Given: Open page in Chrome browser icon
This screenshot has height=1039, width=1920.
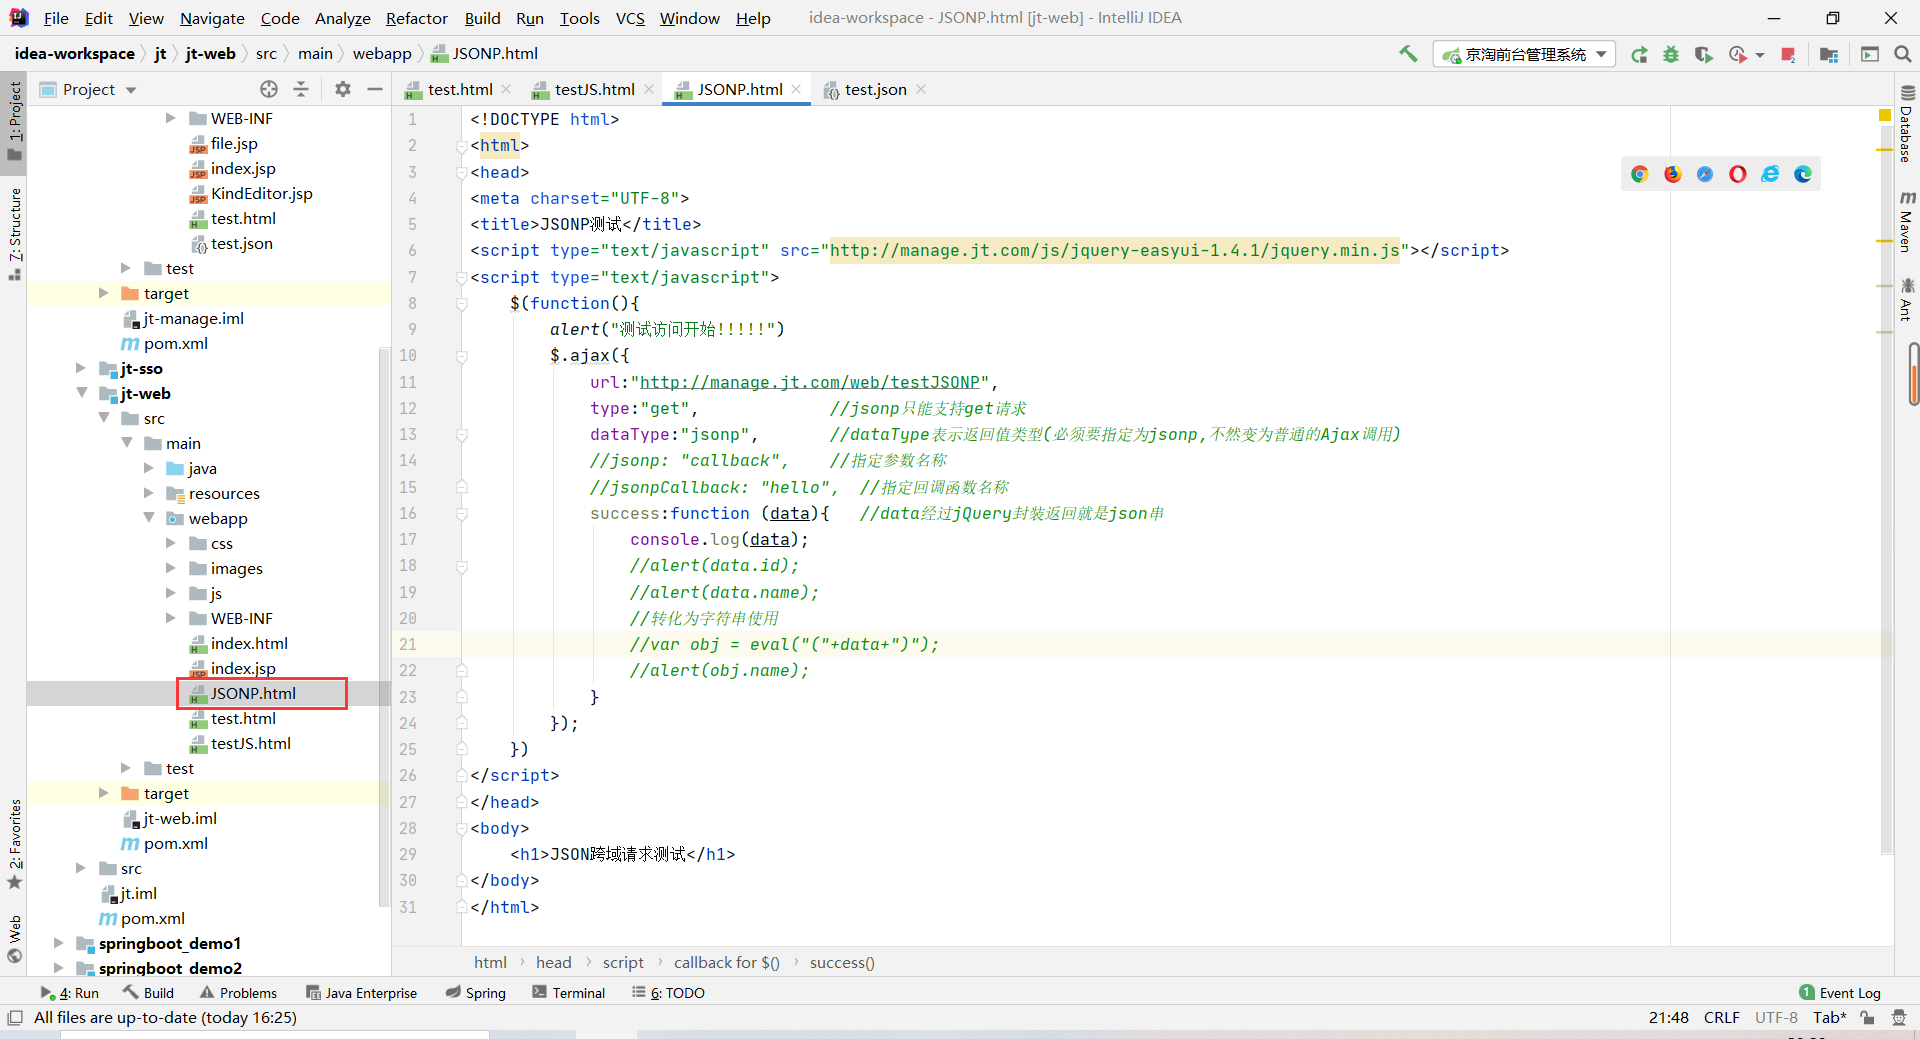Looking at the screenshot, I should pos(1640,174).
